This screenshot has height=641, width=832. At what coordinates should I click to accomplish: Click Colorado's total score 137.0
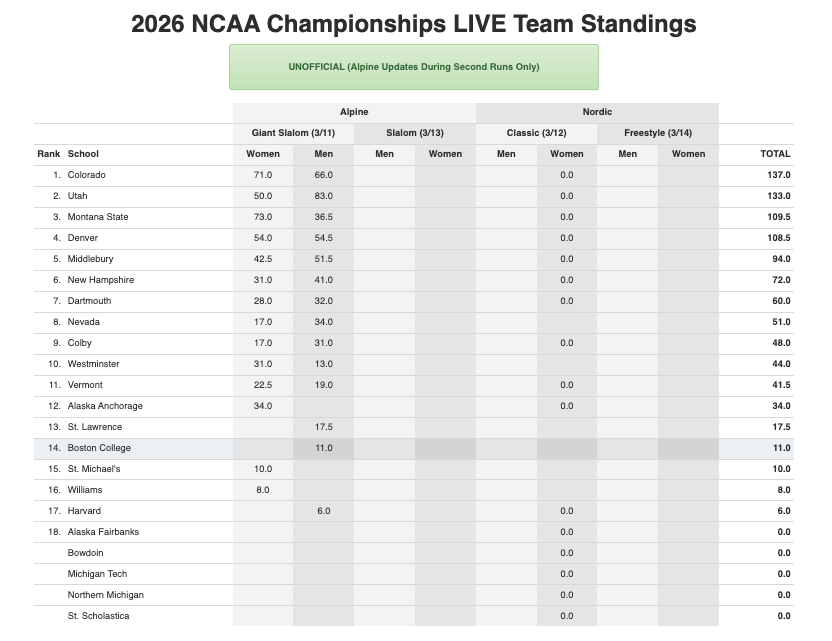[x=776, y=175]
